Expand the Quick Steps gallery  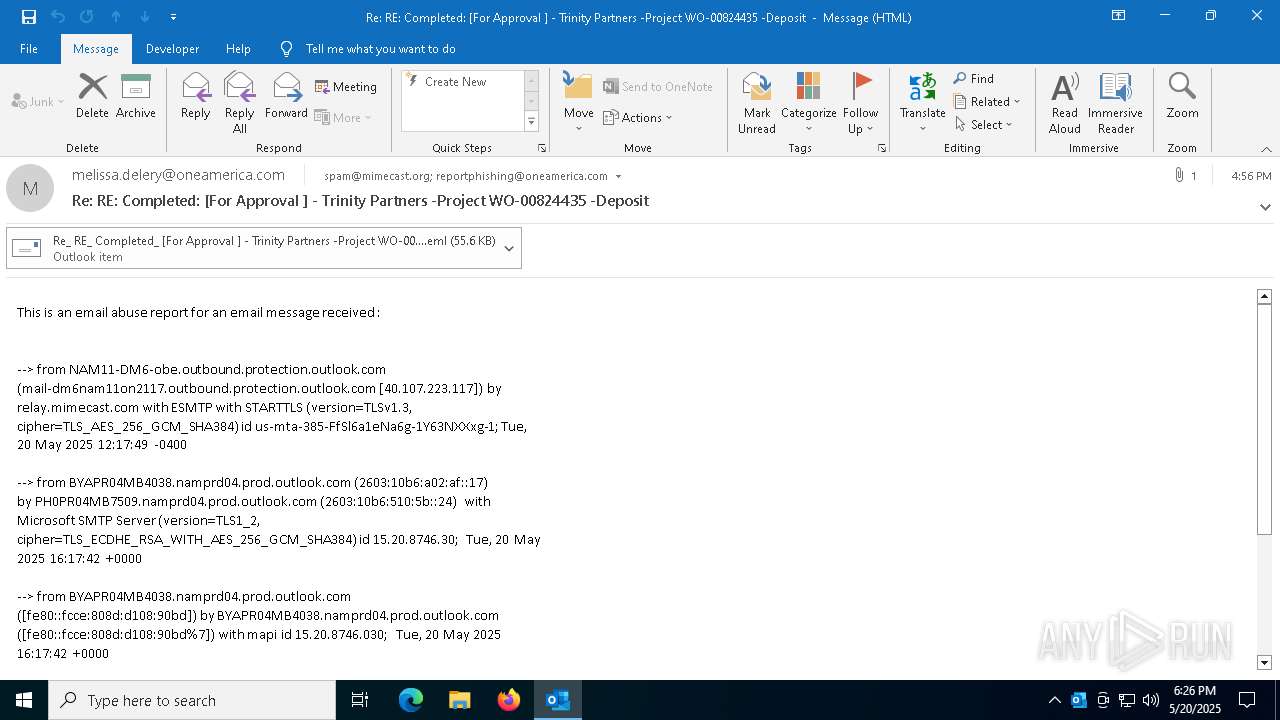pyautogui.click(x=531, y=122)
